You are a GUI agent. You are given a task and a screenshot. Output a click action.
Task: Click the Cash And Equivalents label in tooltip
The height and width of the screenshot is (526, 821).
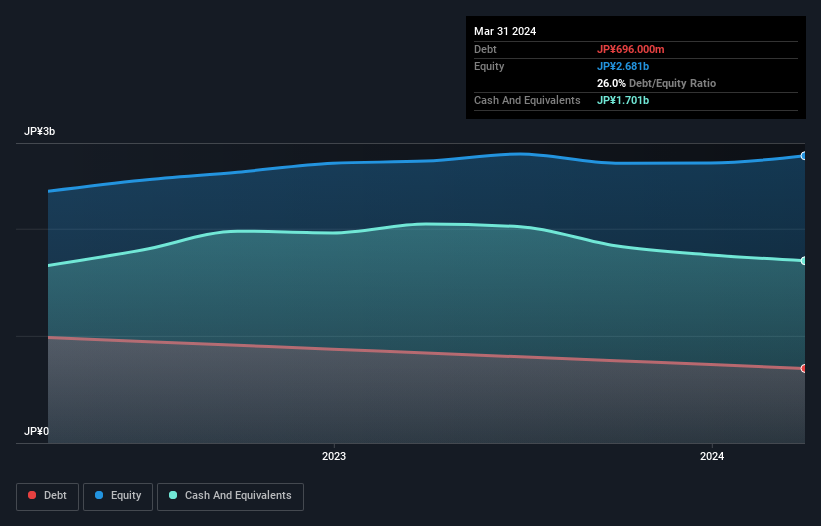coord(527,100)
